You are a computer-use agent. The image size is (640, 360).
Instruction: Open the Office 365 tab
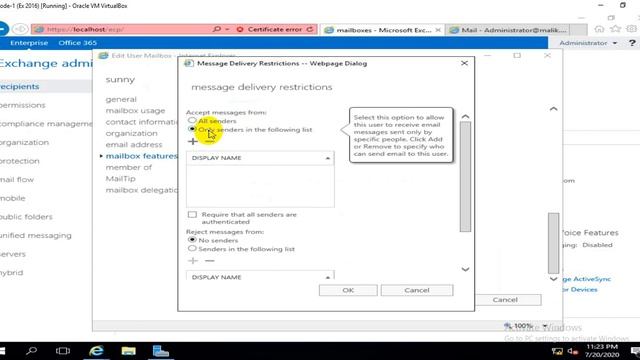tap(78, 43)
